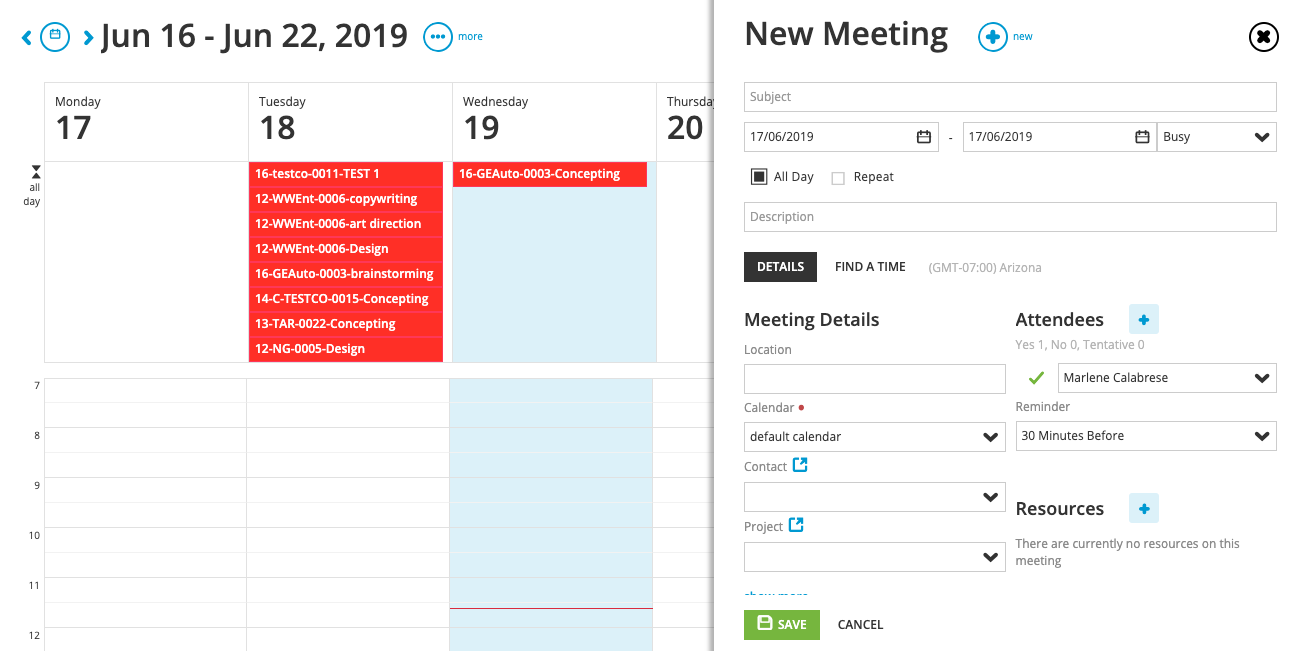
Task: Click the green SAVE button
Action: pyautogui.click(x=782, y=624)
